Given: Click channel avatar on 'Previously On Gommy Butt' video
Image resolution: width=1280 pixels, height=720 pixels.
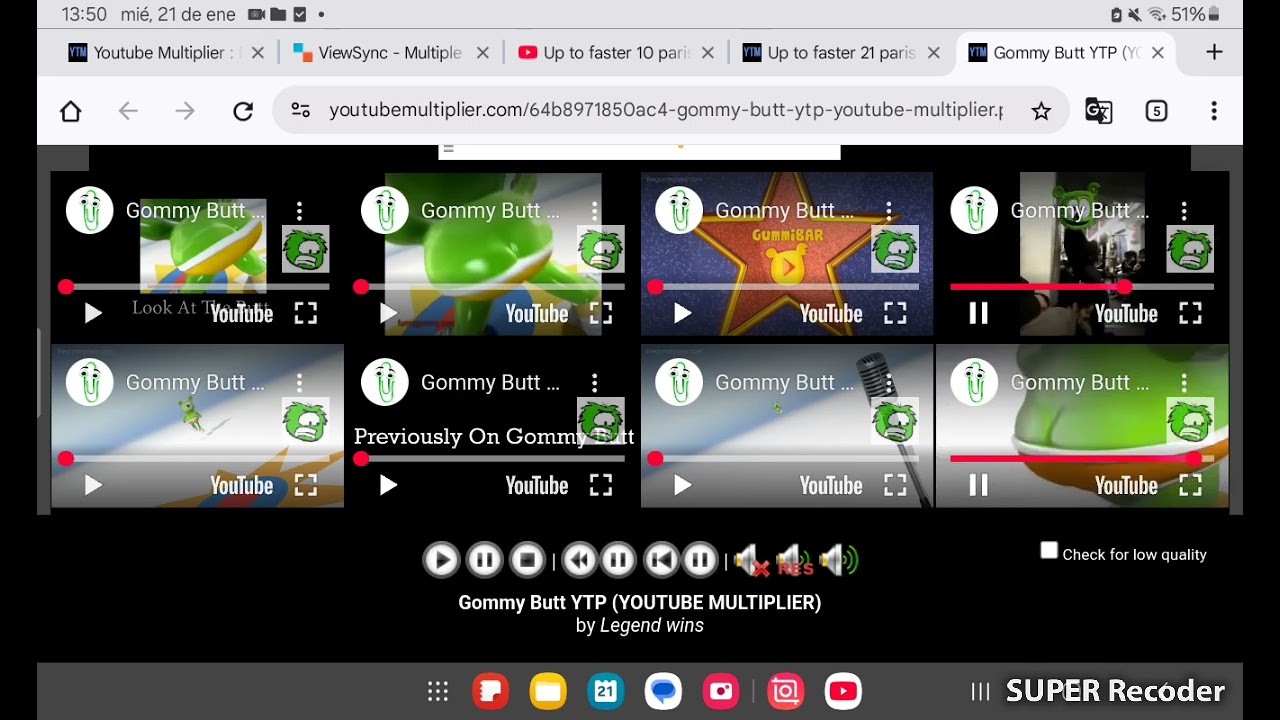Looking at the screenshot, I should (x=385, y=383).
